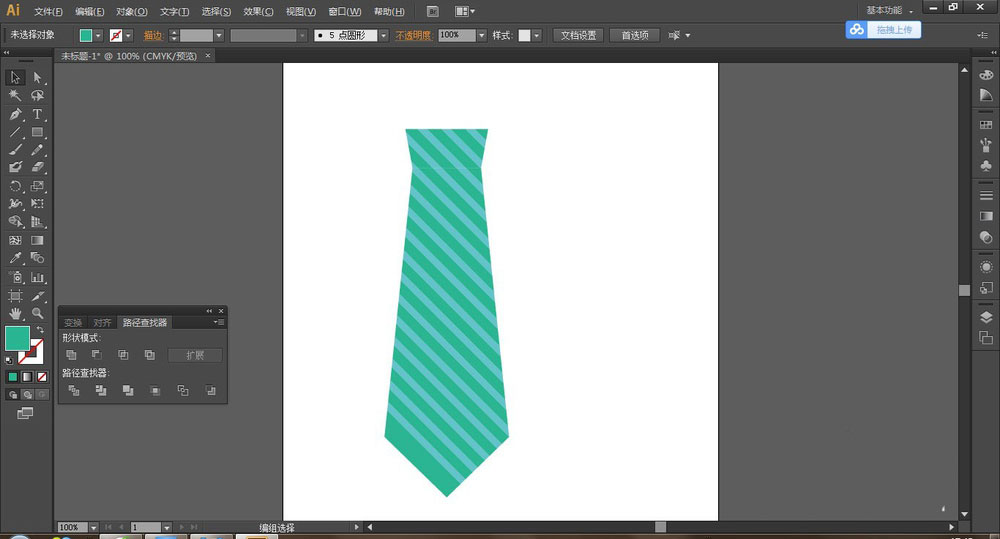Pick the Magic Wand tool
Viewport: 1000px width, 539px height.
click(x=15, y=96)
